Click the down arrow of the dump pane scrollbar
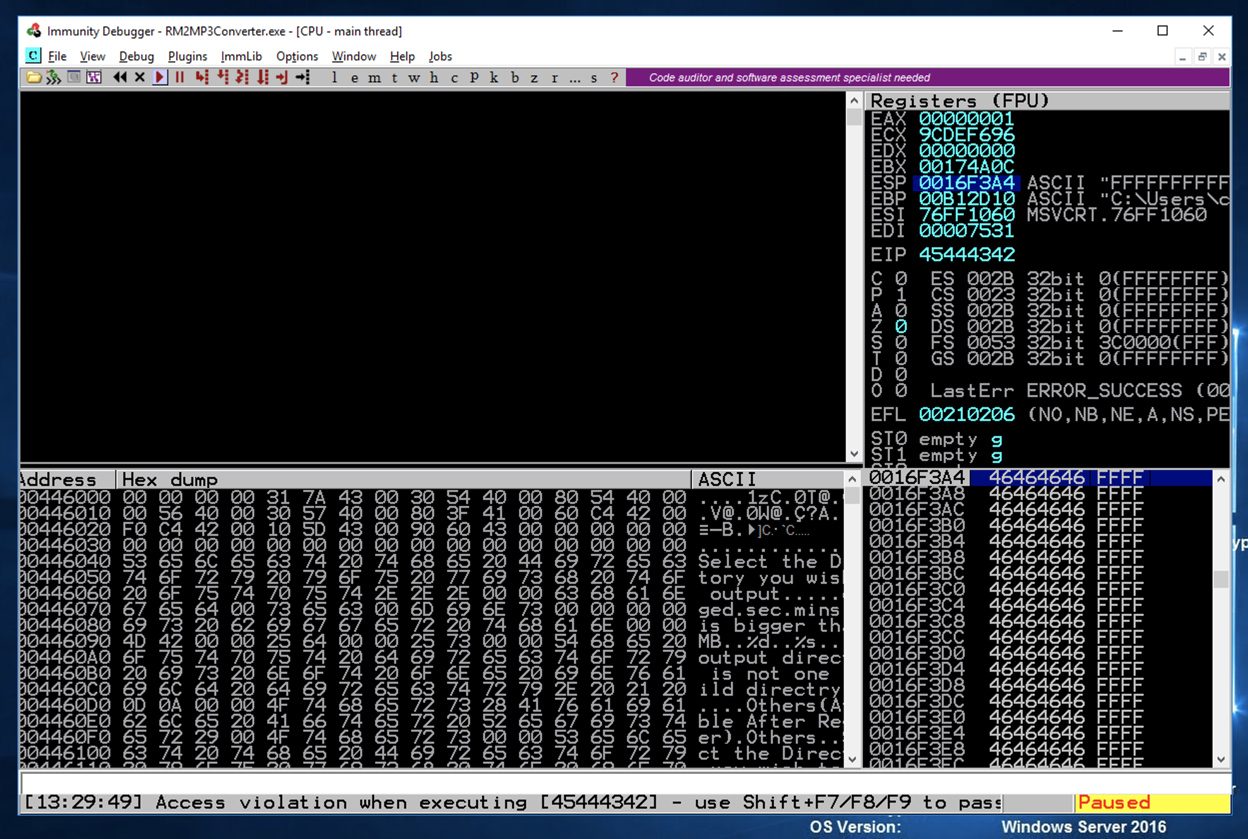 pyautogui.click(x=854, y=759)
